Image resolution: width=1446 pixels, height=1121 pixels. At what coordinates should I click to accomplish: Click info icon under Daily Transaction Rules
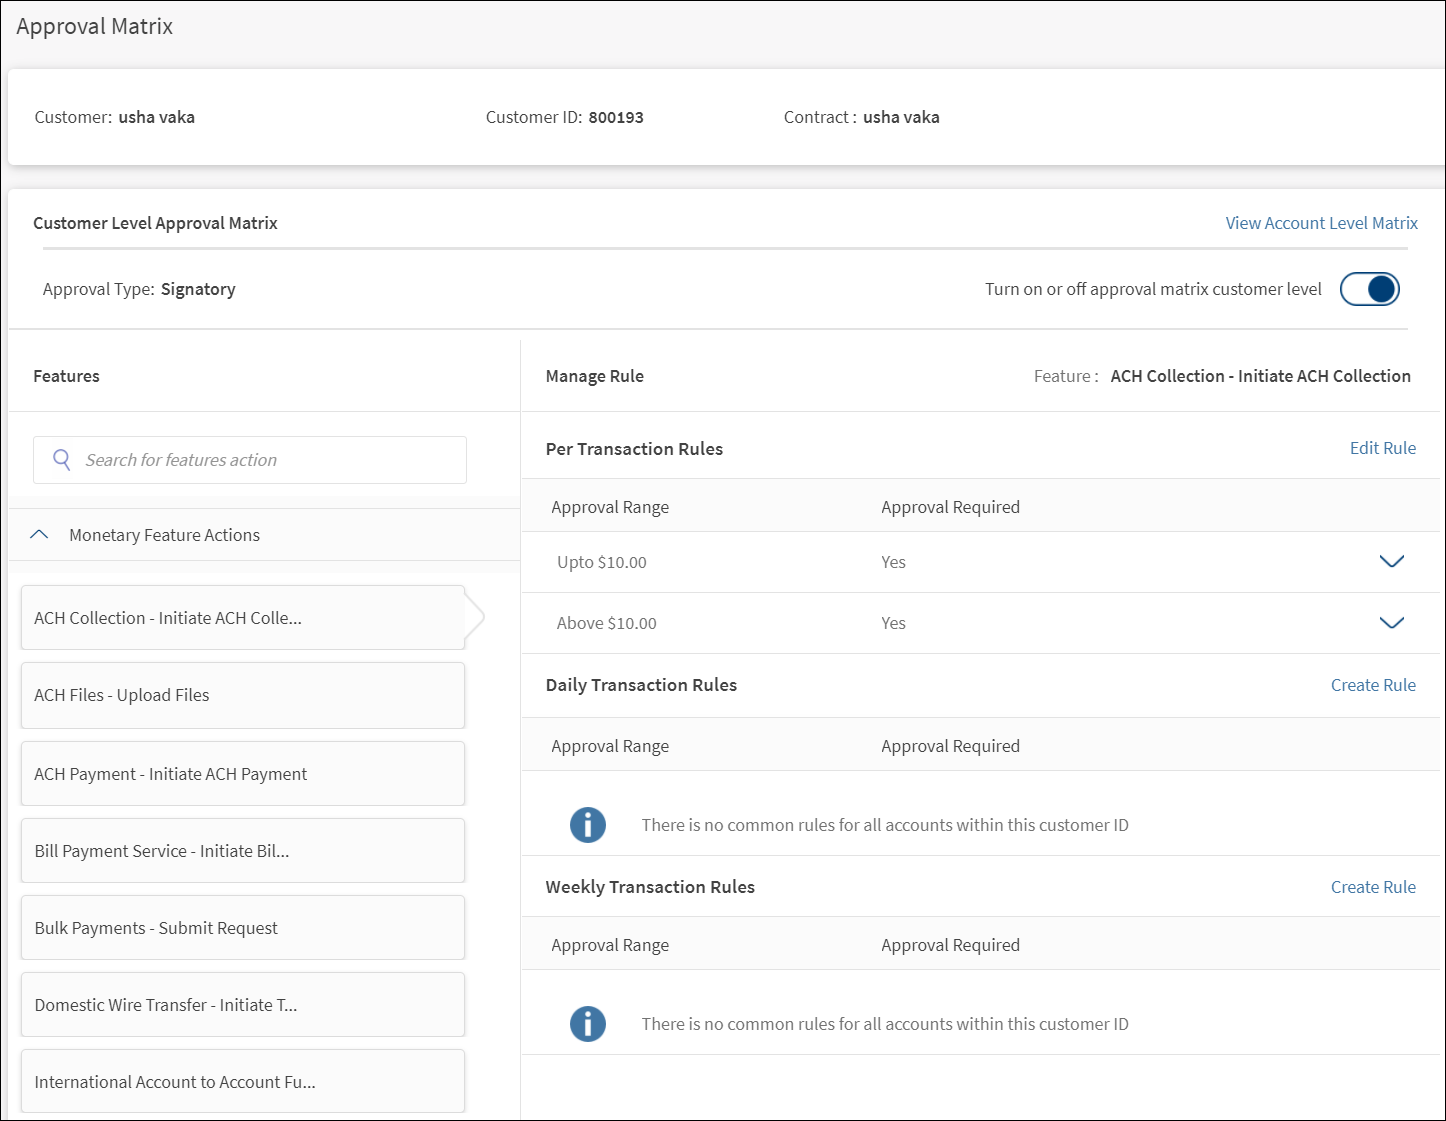pyautogui.click(x=587, y=825)
